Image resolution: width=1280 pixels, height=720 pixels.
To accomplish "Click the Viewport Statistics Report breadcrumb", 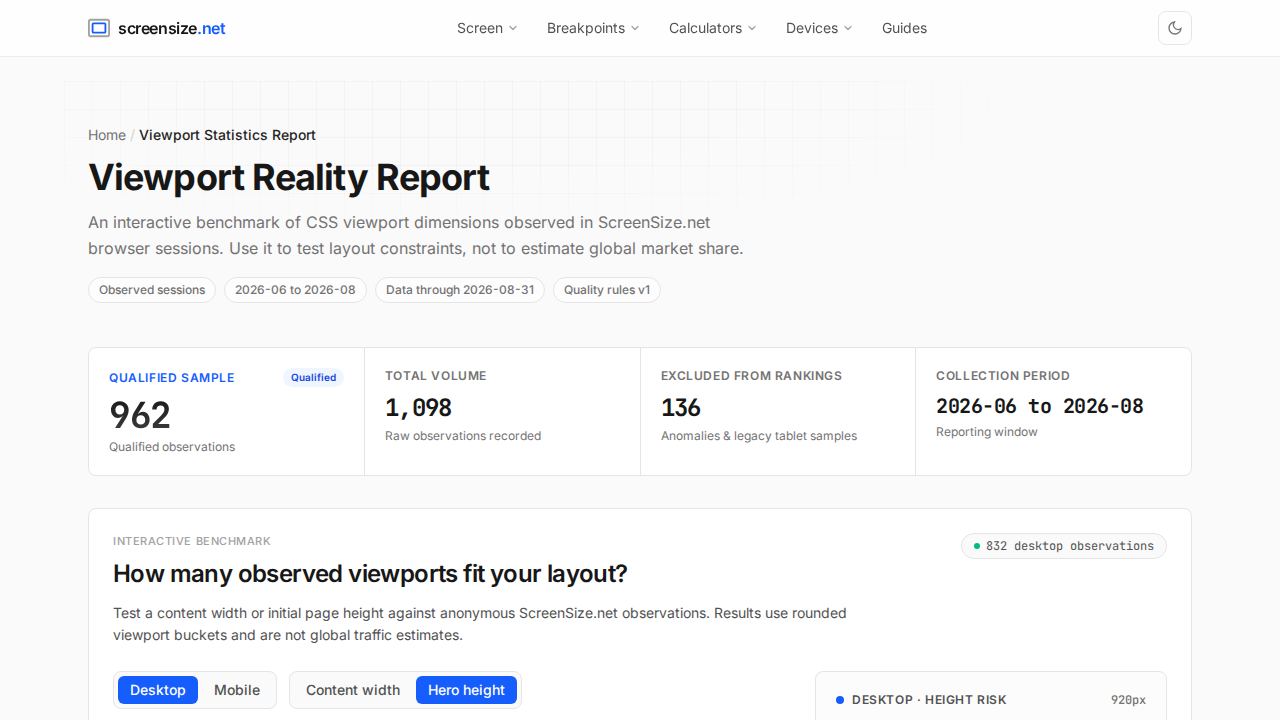I will (227, 135).
